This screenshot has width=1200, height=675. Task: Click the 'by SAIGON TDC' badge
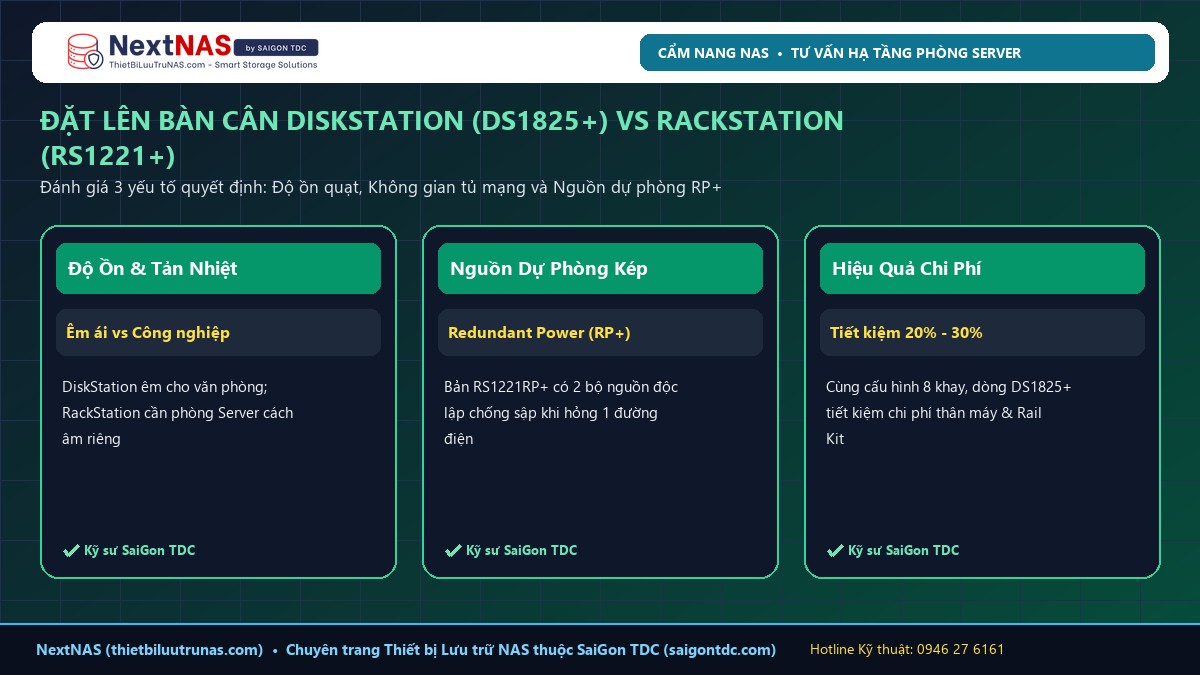(275, 47)
